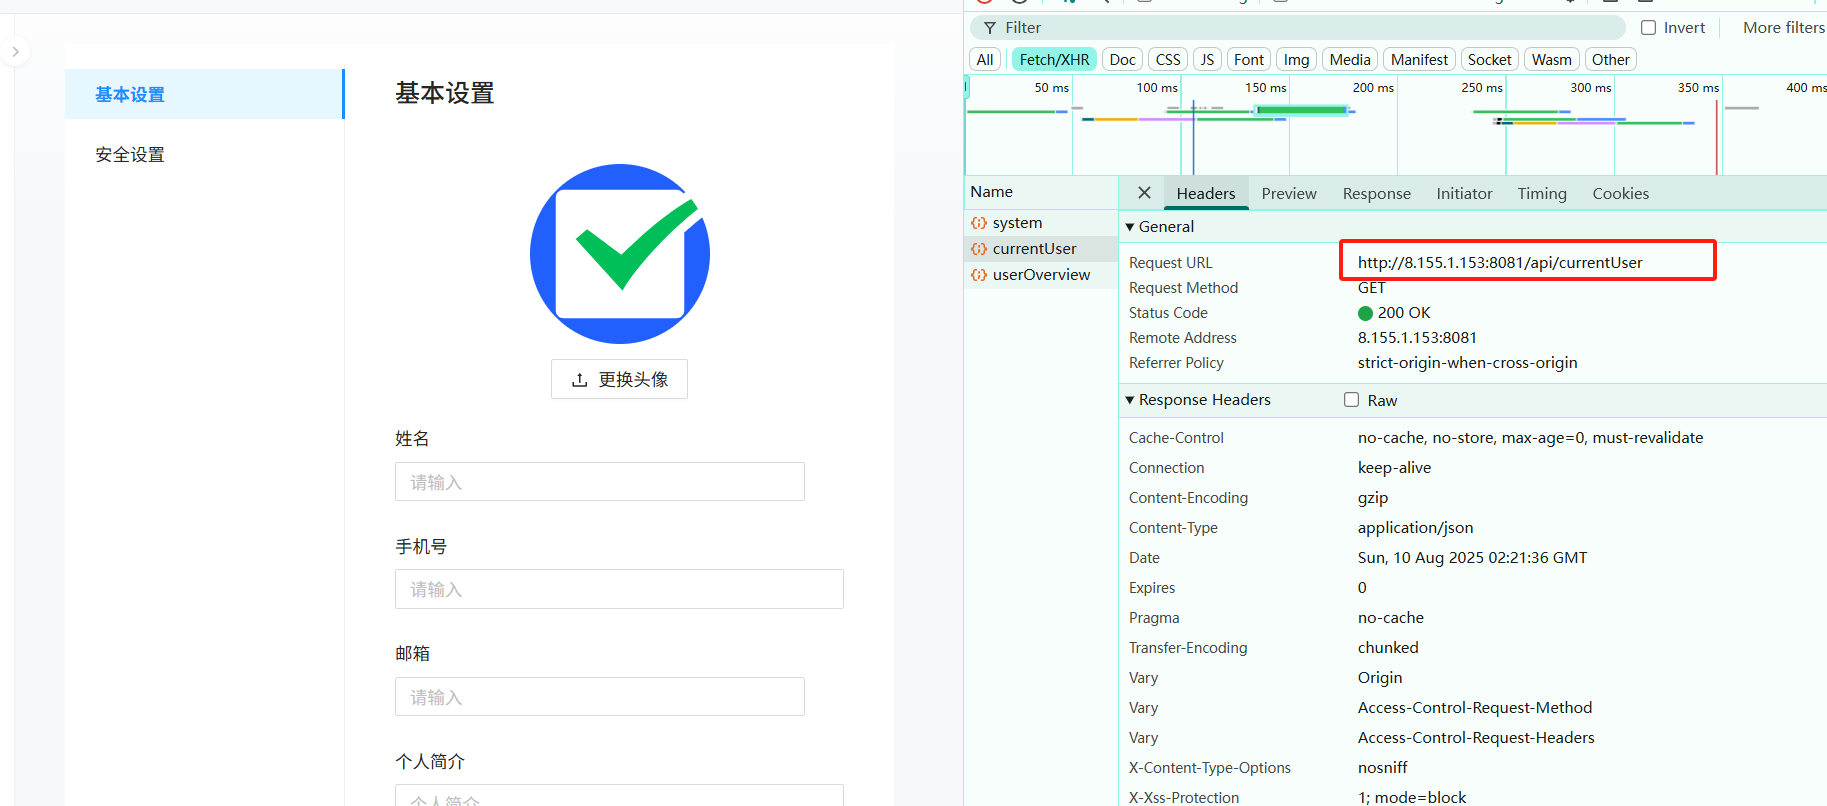Select the CSS filter
Screen dimensions: 1827x806
point(1168,60)
